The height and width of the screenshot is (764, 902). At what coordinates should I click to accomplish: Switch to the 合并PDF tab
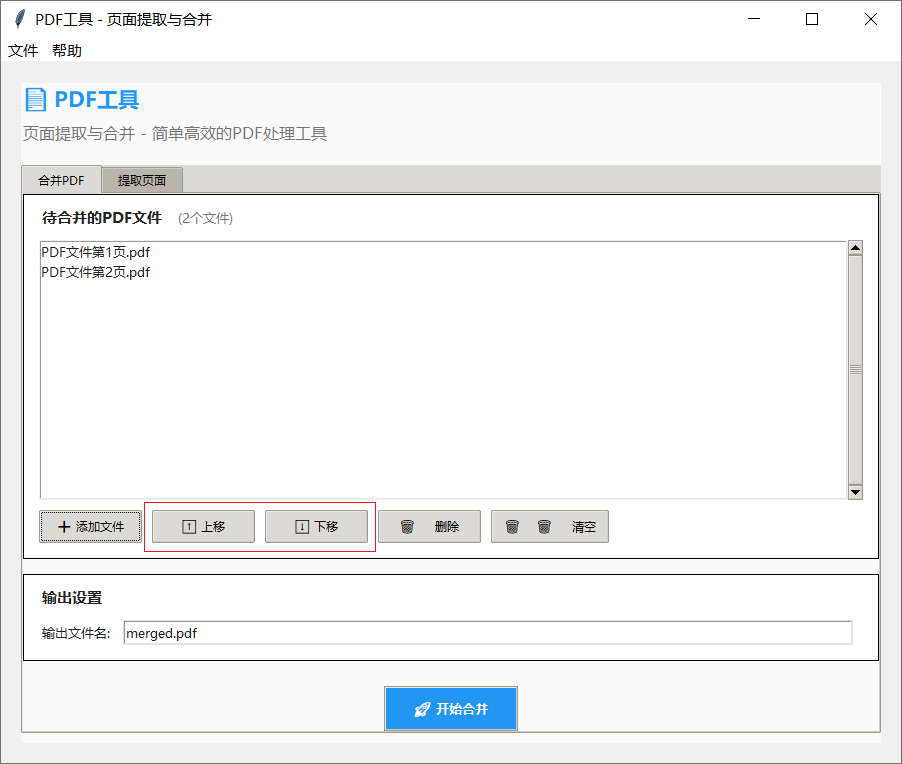(60, 180)
